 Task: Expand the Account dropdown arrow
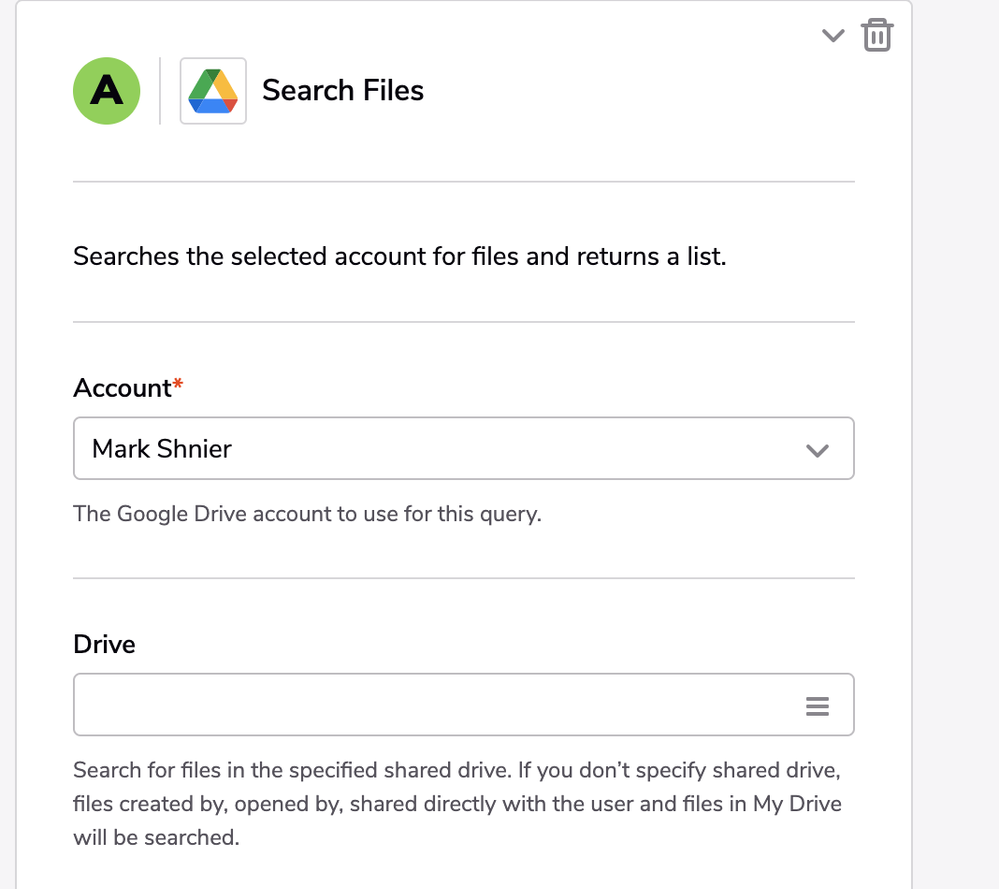pyautogui.click(x=817, y=450)
